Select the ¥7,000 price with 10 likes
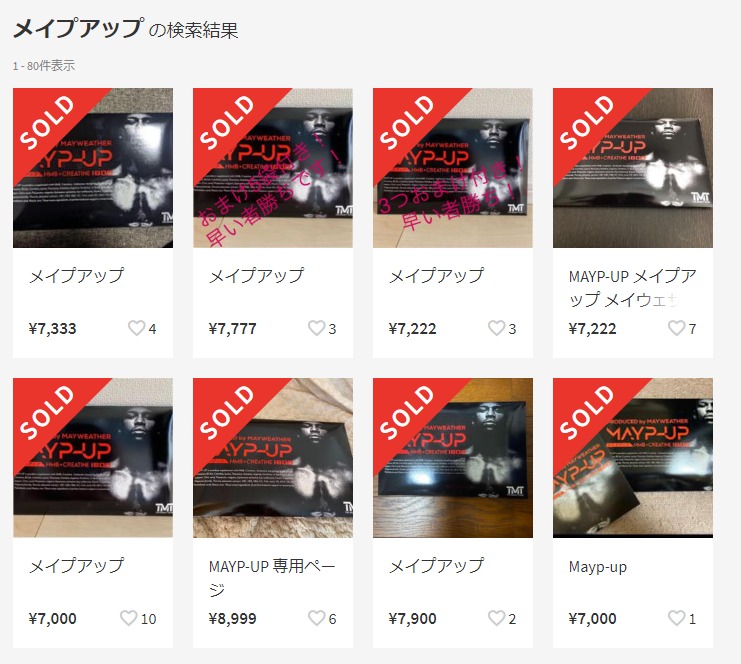Screen dimensions: 741x664 [x=52, y=619]
